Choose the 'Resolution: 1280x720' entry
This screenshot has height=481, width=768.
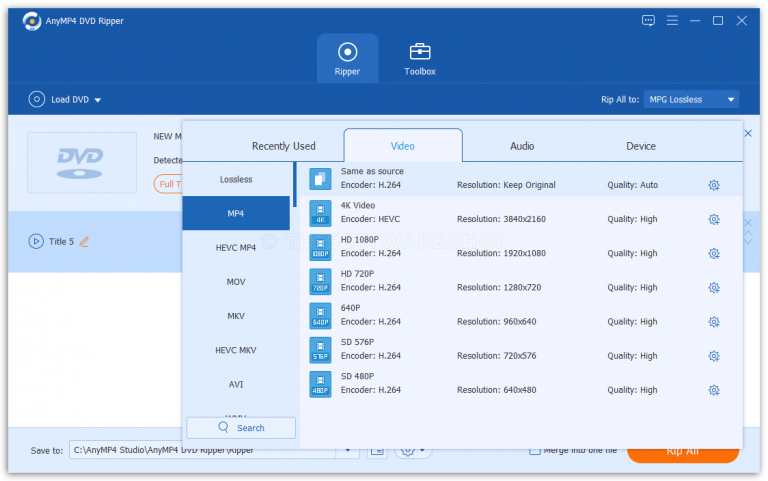[x=499, y=288]
